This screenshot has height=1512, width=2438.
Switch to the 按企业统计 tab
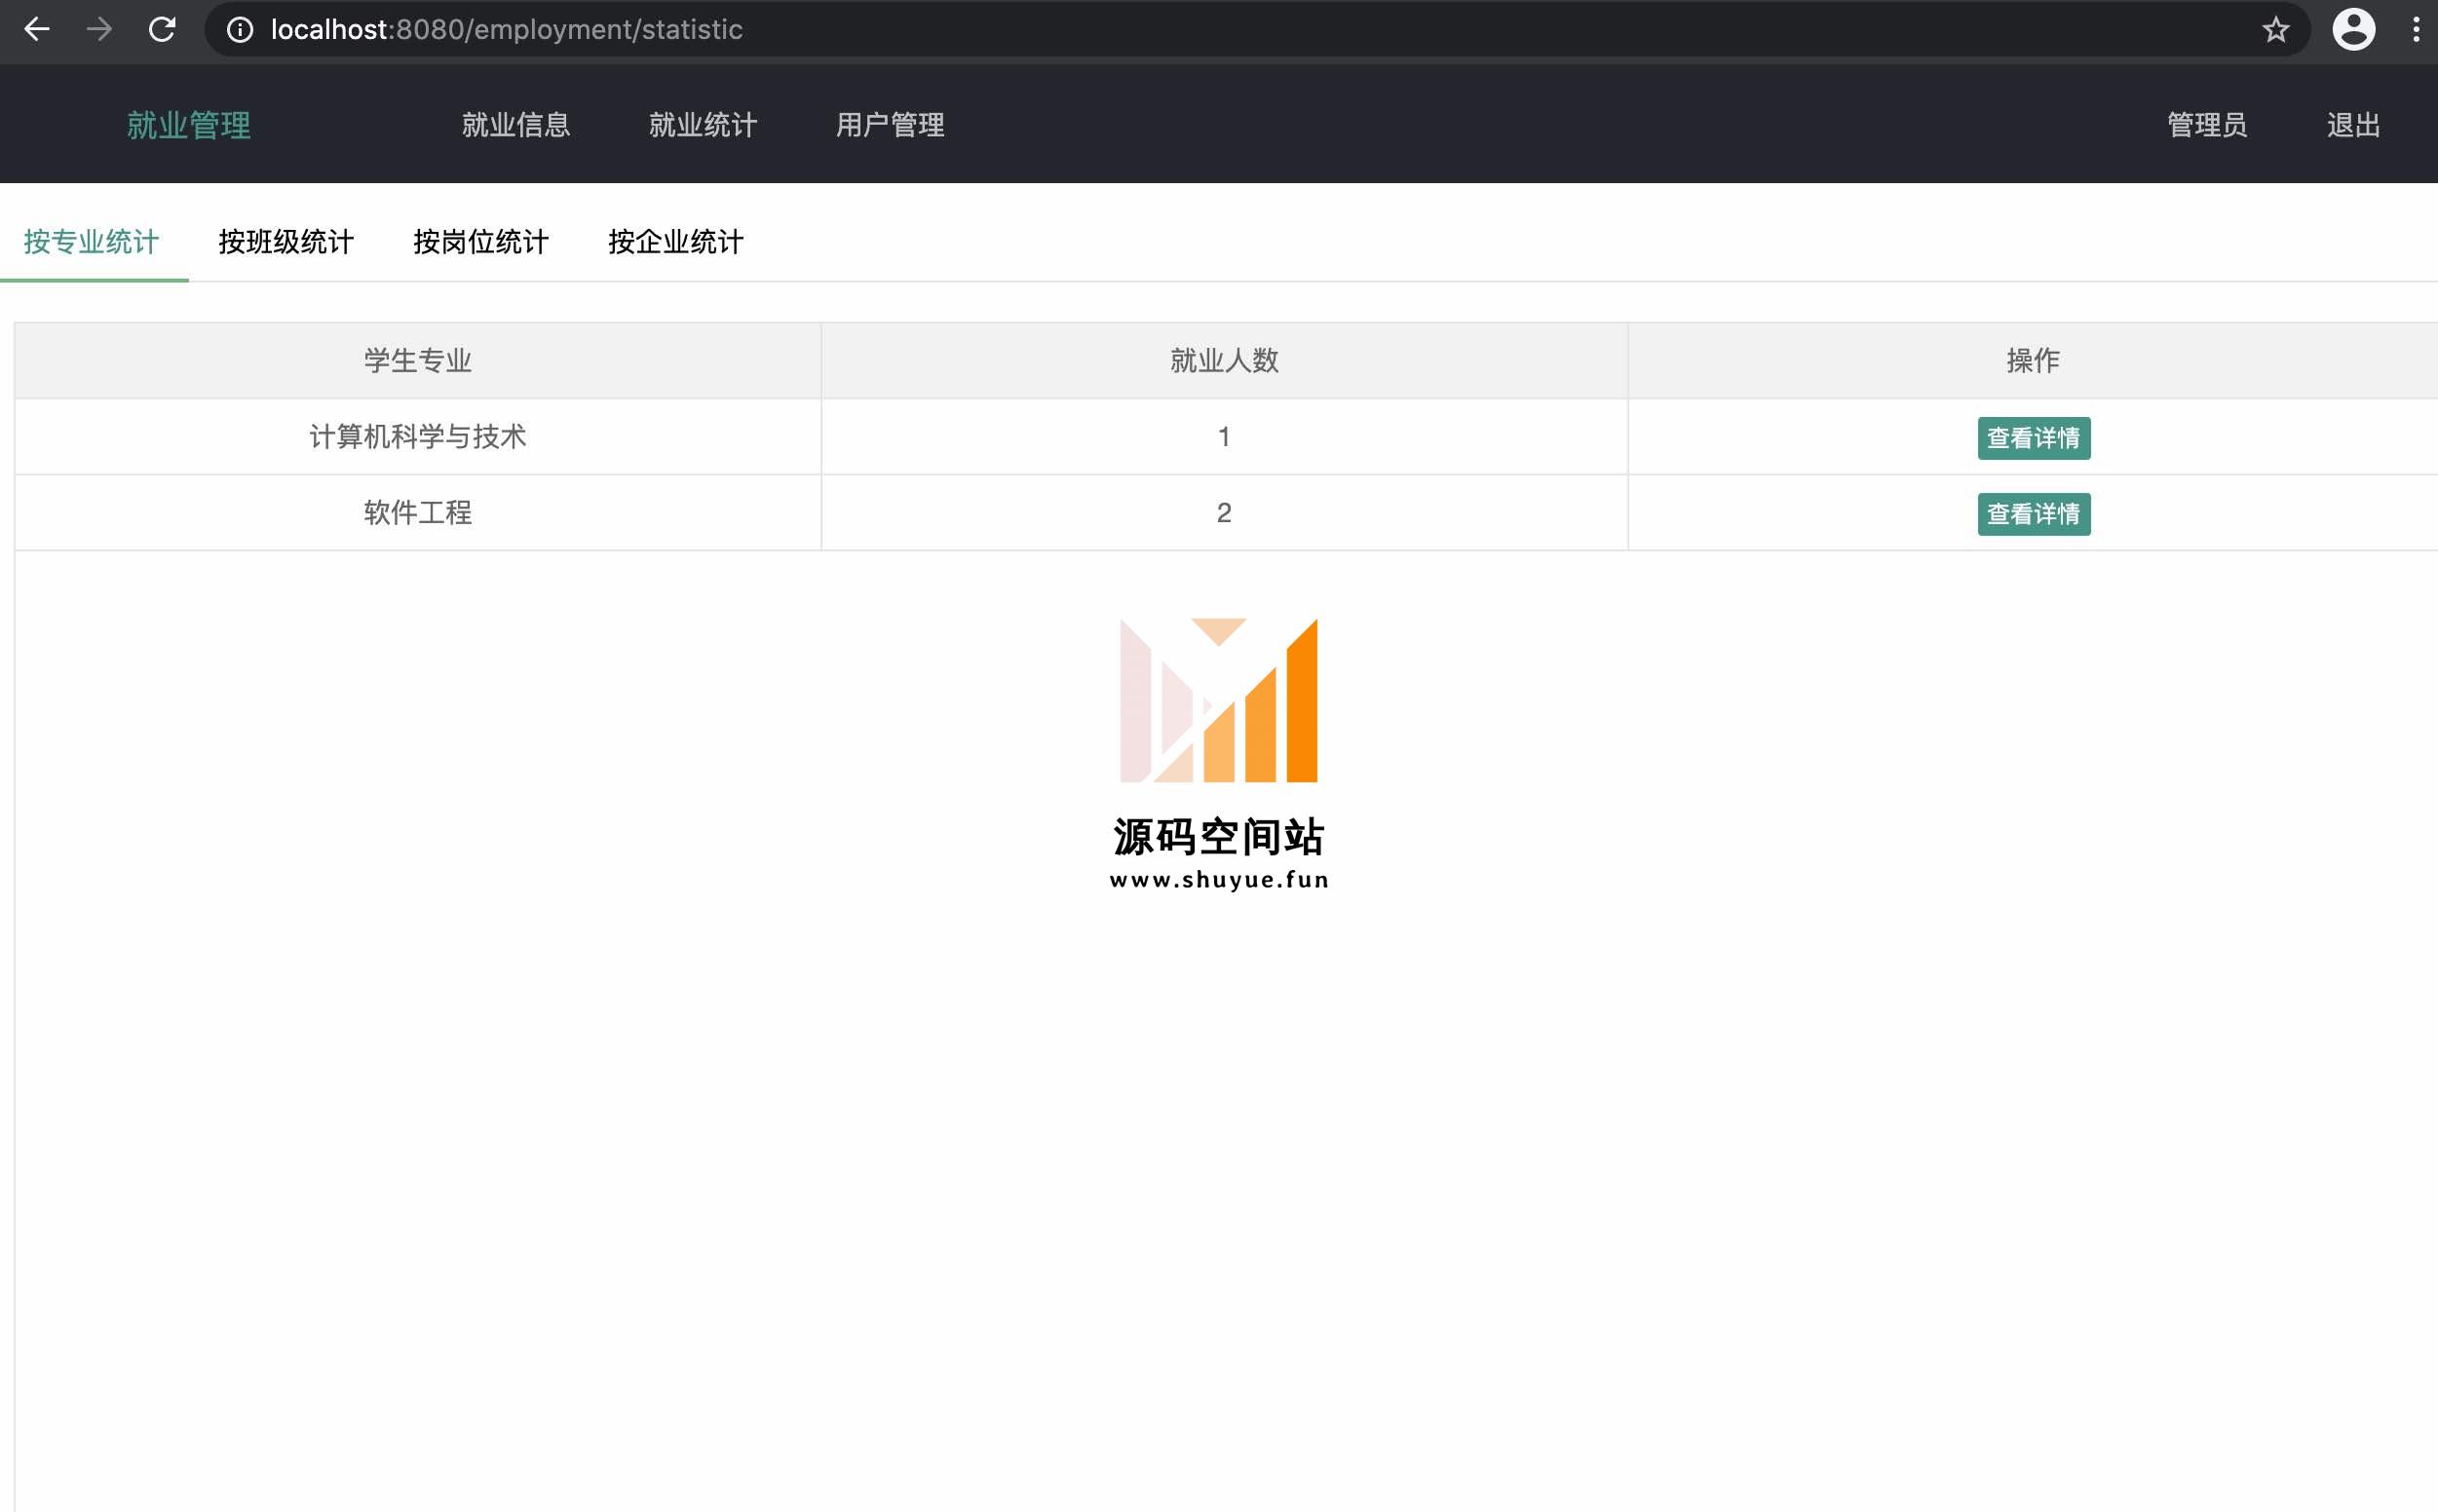point(676,242)
